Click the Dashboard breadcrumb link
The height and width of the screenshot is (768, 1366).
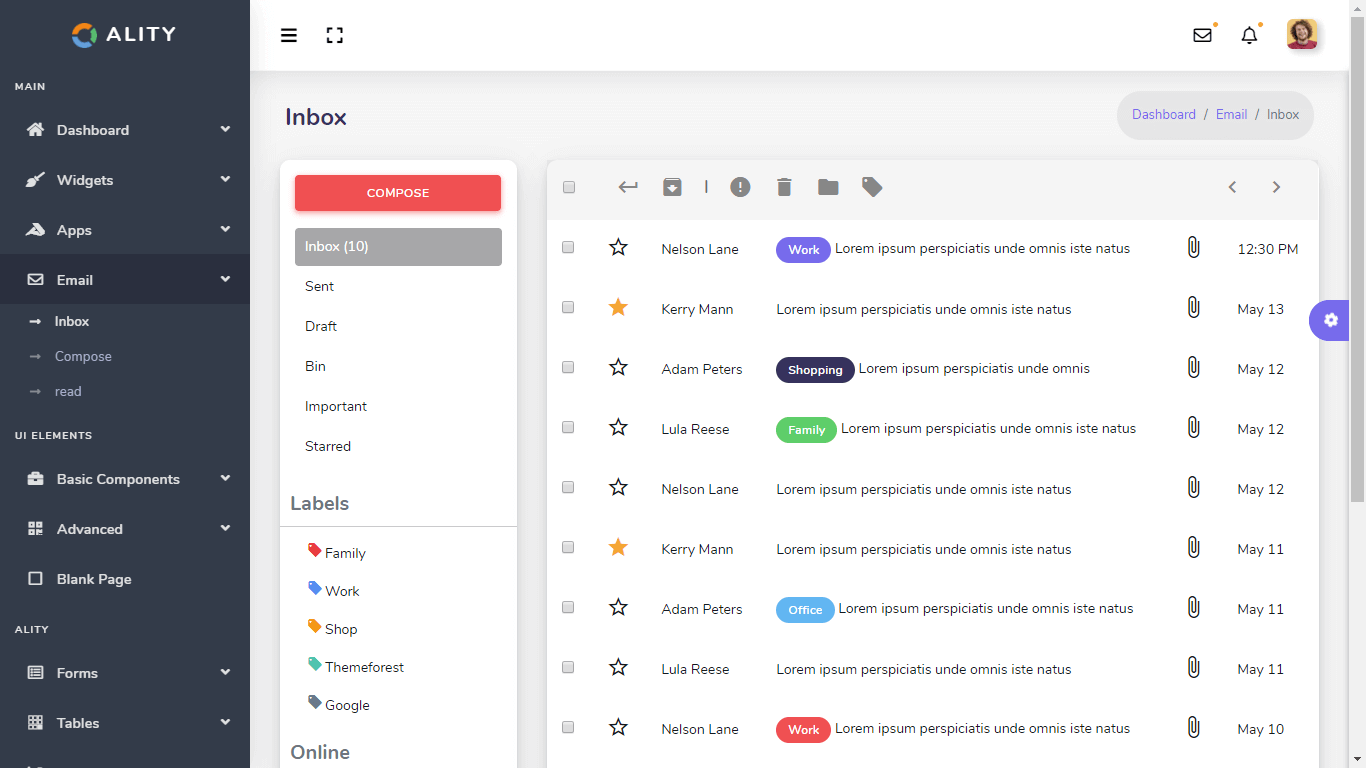pyautogui.click(x=1163, y=115)
